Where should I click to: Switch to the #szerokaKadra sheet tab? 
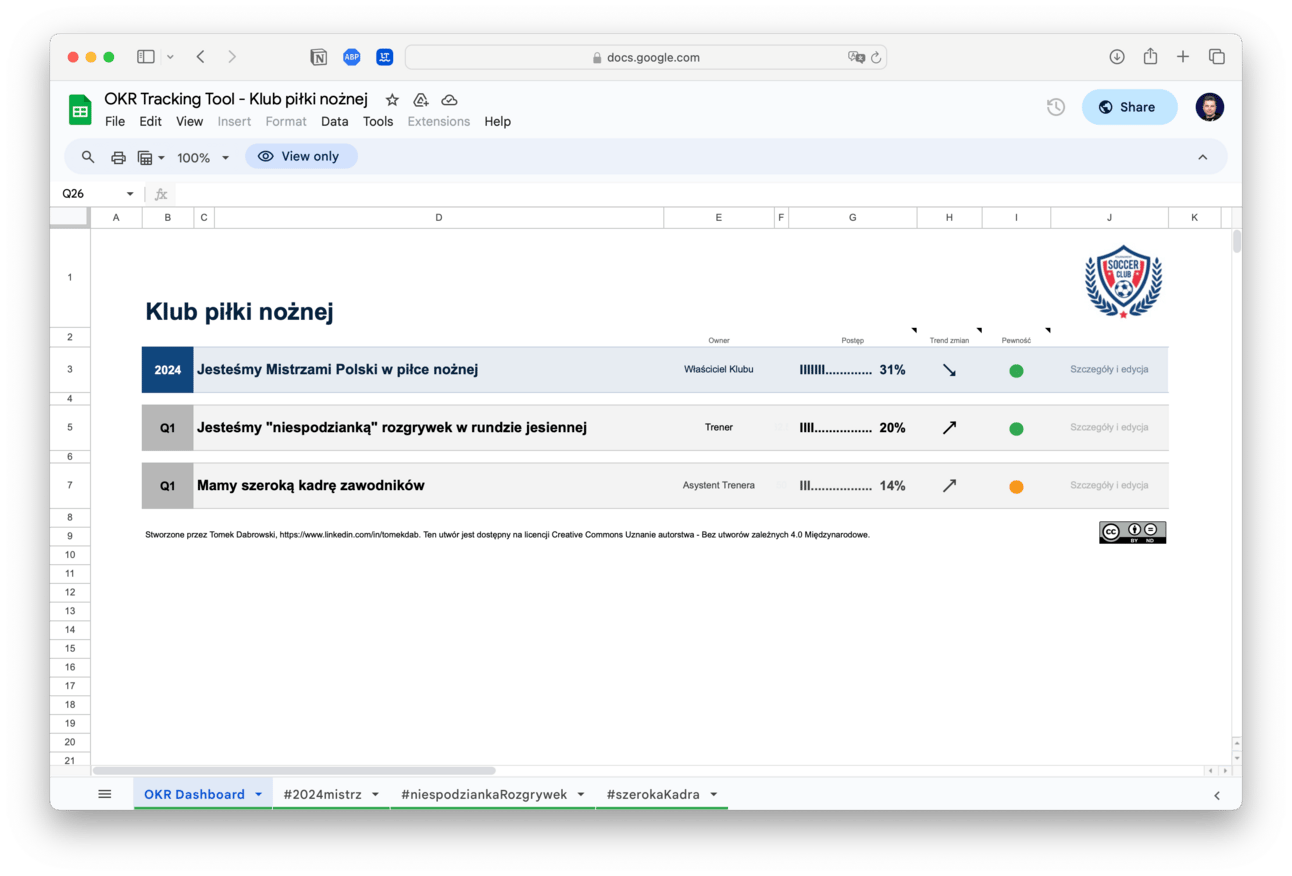pos(653,794)
